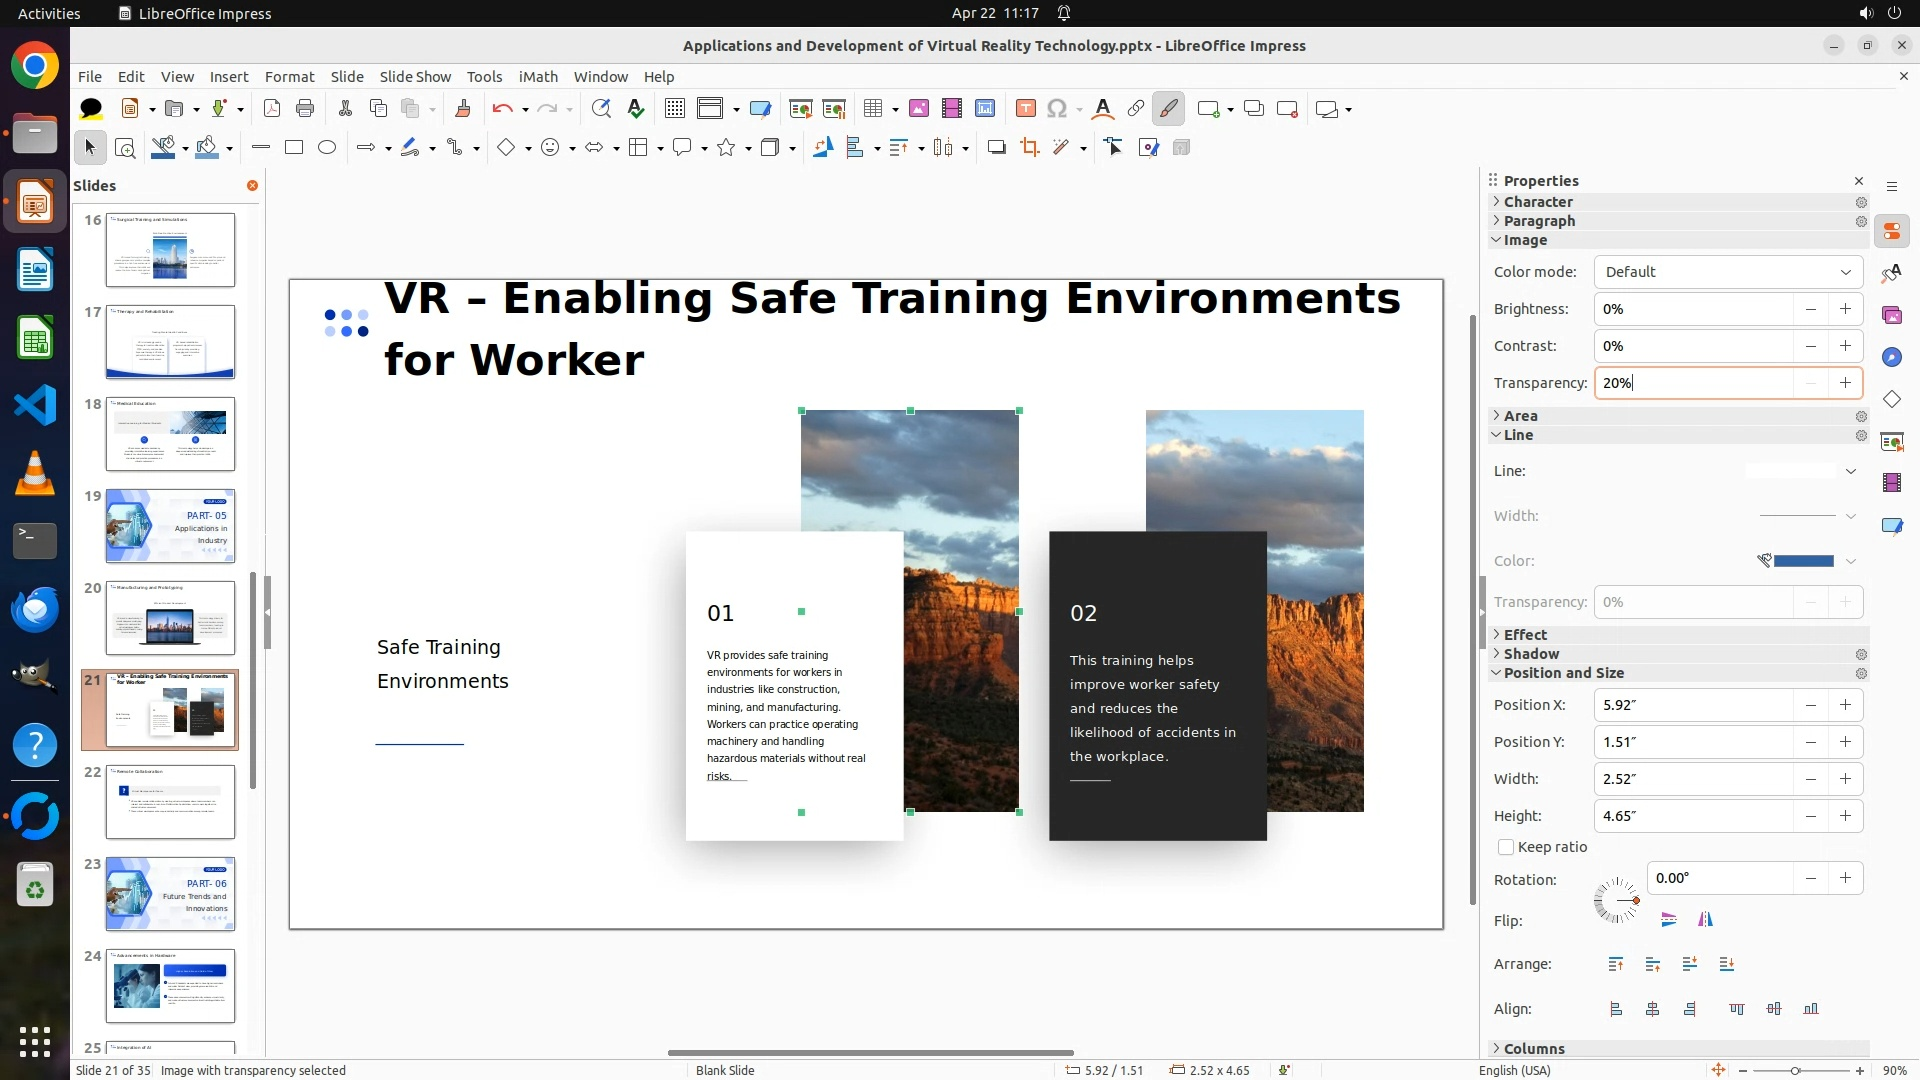The image size is (1920, 1080).
Task: Select the Ellipse shape tool
Action: pos(327,148)
